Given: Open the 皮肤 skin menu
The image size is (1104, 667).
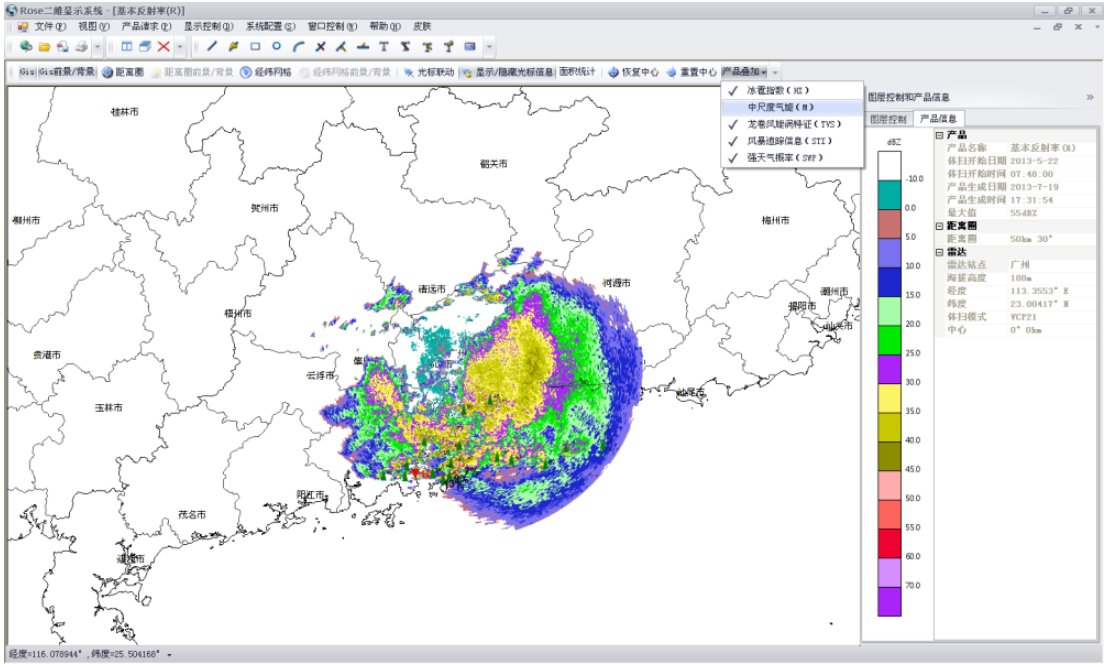Looking at the screenshot, I should coord(422,27).
